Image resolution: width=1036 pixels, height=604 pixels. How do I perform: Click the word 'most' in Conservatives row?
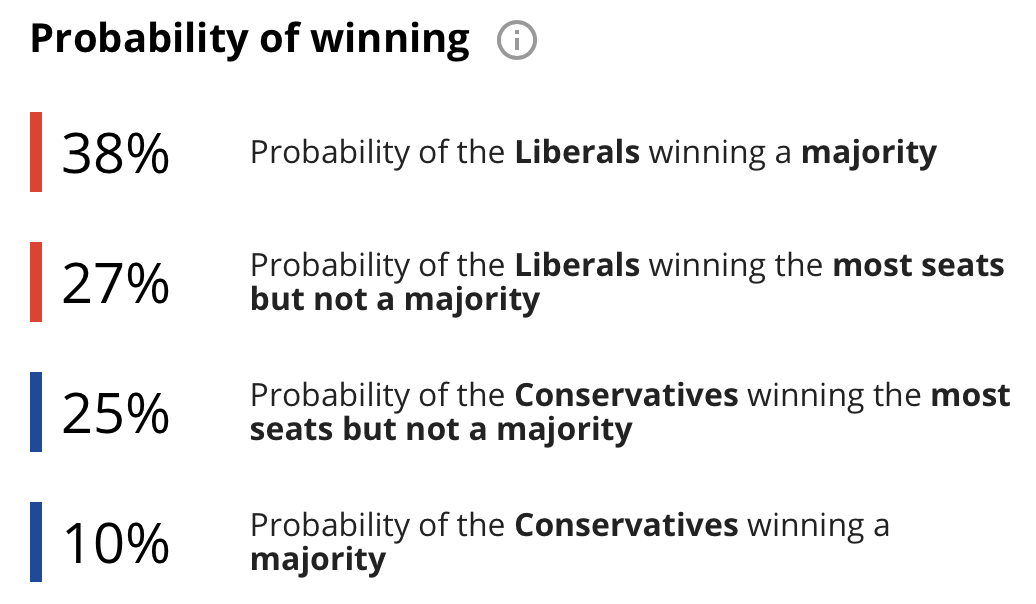tap(970, 395)
